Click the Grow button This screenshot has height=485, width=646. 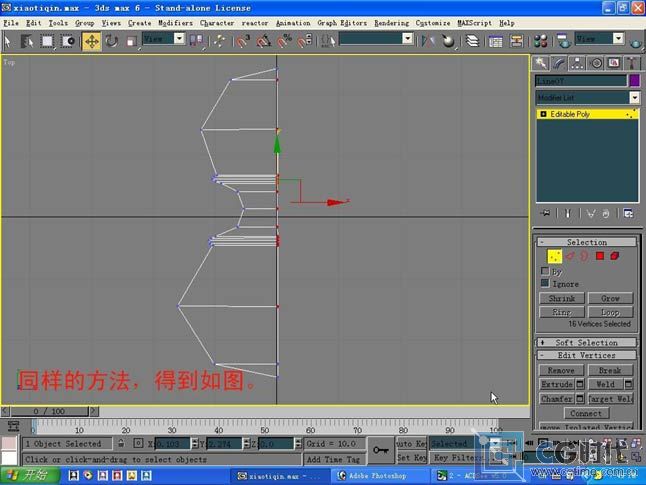610,298
